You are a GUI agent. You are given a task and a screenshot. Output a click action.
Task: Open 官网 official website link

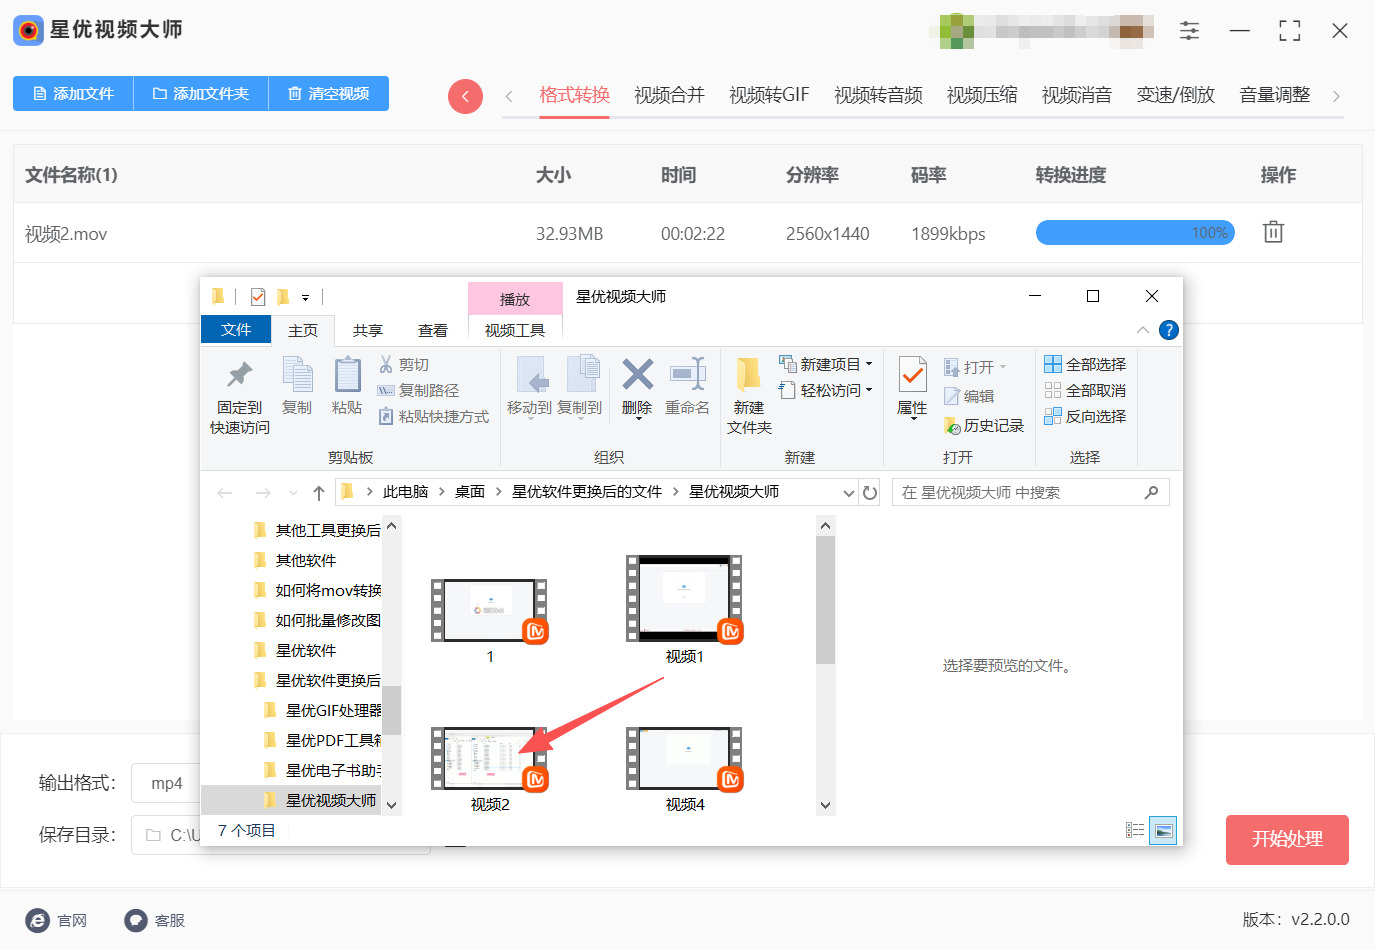(x=57, y=920)
